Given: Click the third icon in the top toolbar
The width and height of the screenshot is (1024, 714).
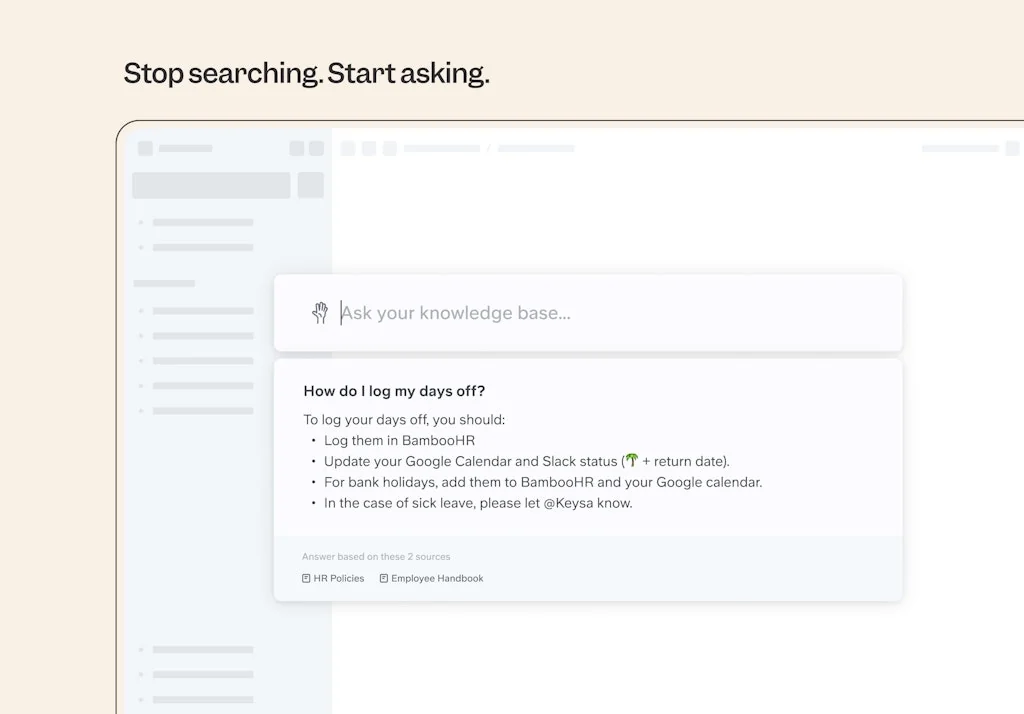Looking at the screenshot, I should pos(390,148).
